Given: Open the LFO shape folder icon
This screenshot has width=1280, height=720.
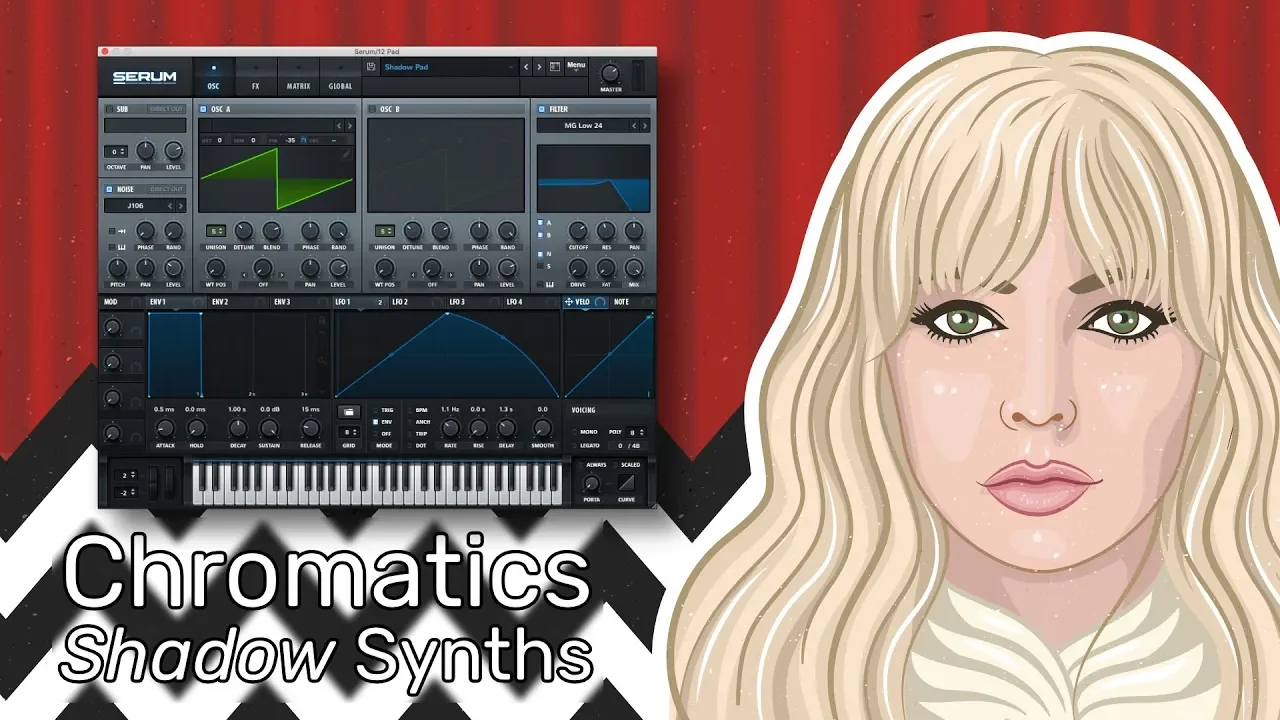Looking at the screenshot, I should [348, 411].
